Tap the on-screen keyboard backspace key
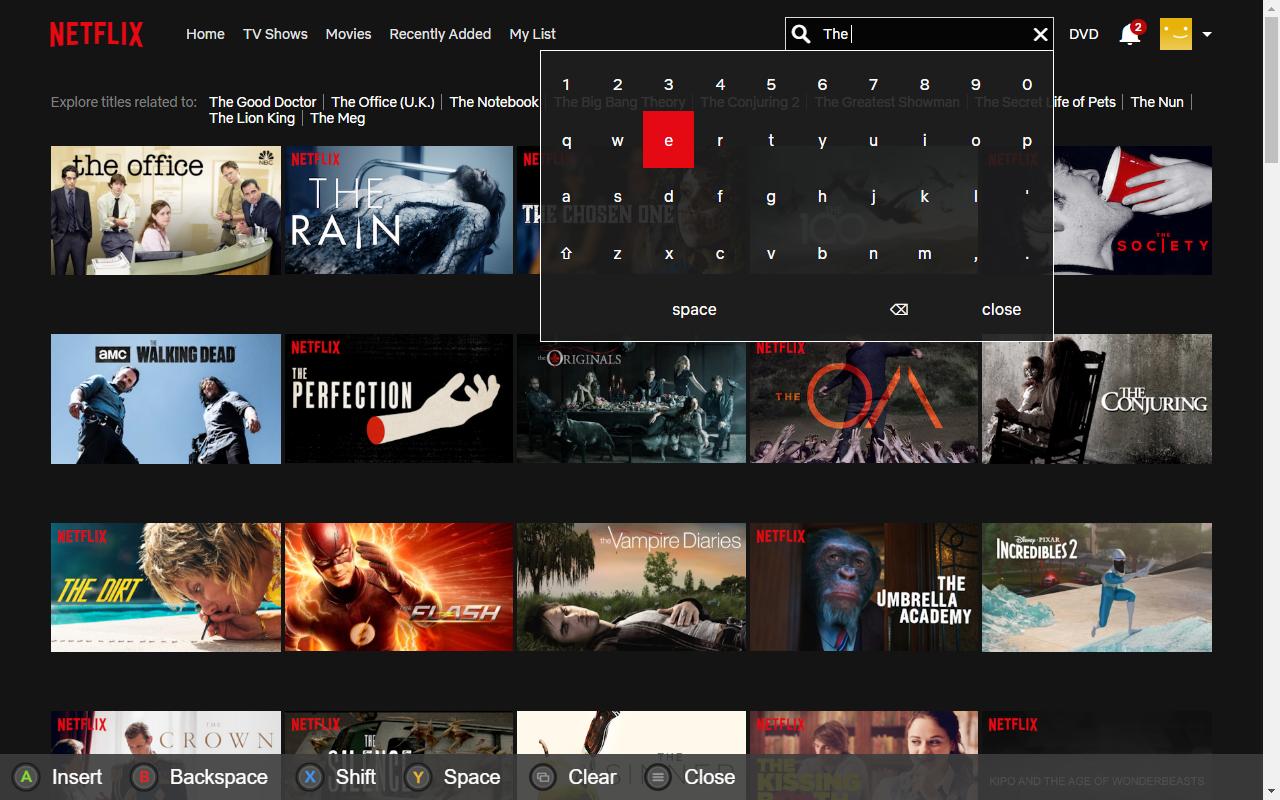This screenshot has height=800, width=1280. click(x=899, y=309)
